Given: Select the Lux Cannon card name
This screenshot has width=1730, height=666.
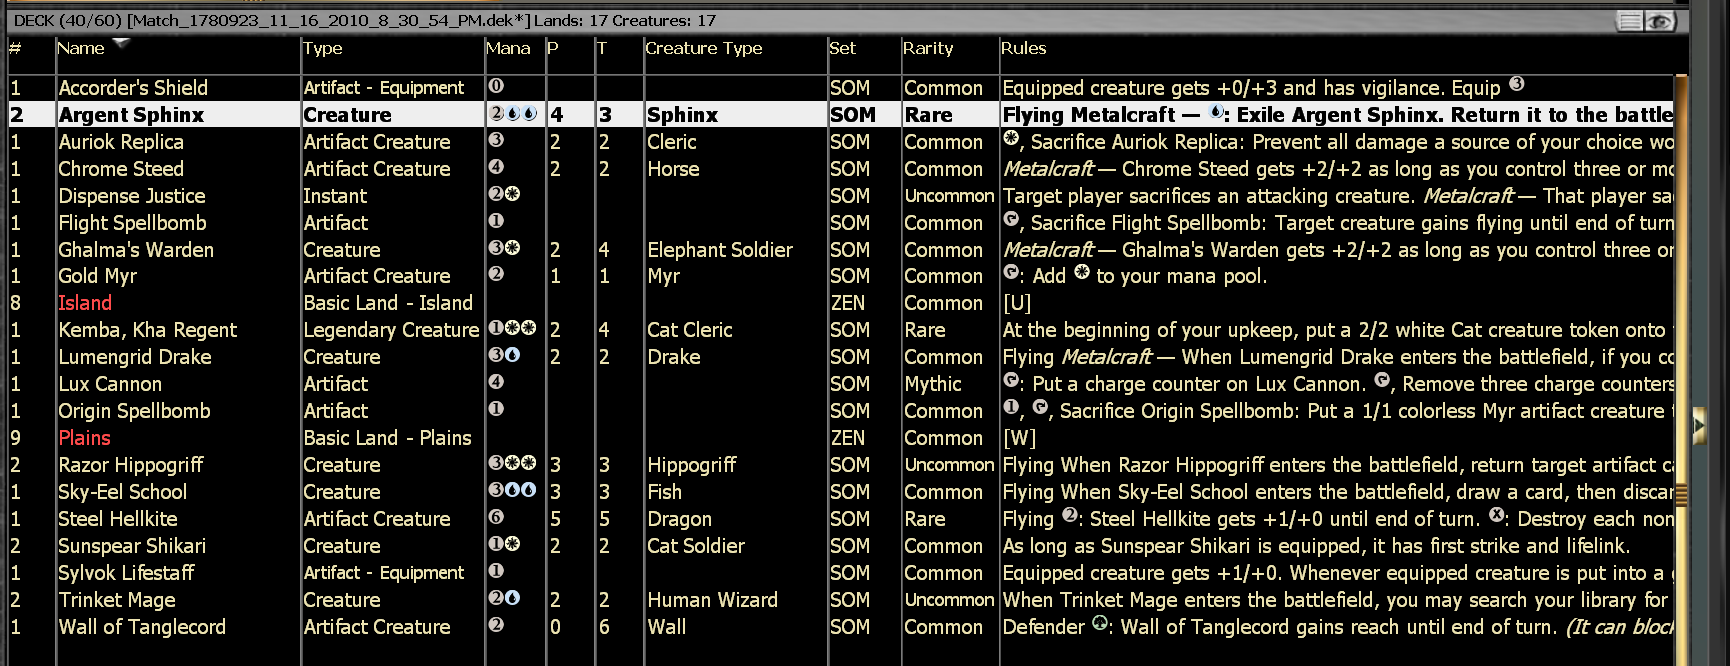Looking at the screenshot, I should pos(110,384).
